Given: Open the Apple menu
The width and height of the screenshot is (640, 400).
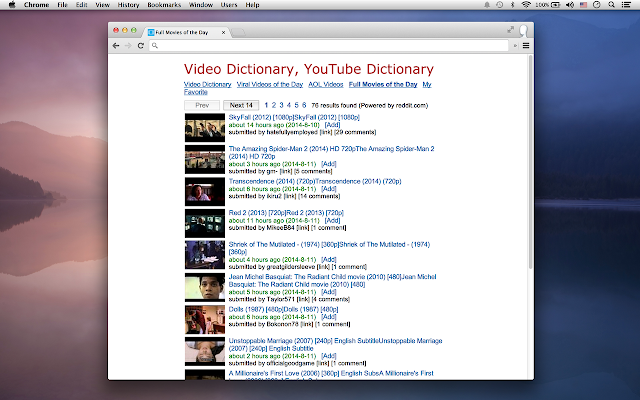Looking at the screenshot, I should pos(12,5).
